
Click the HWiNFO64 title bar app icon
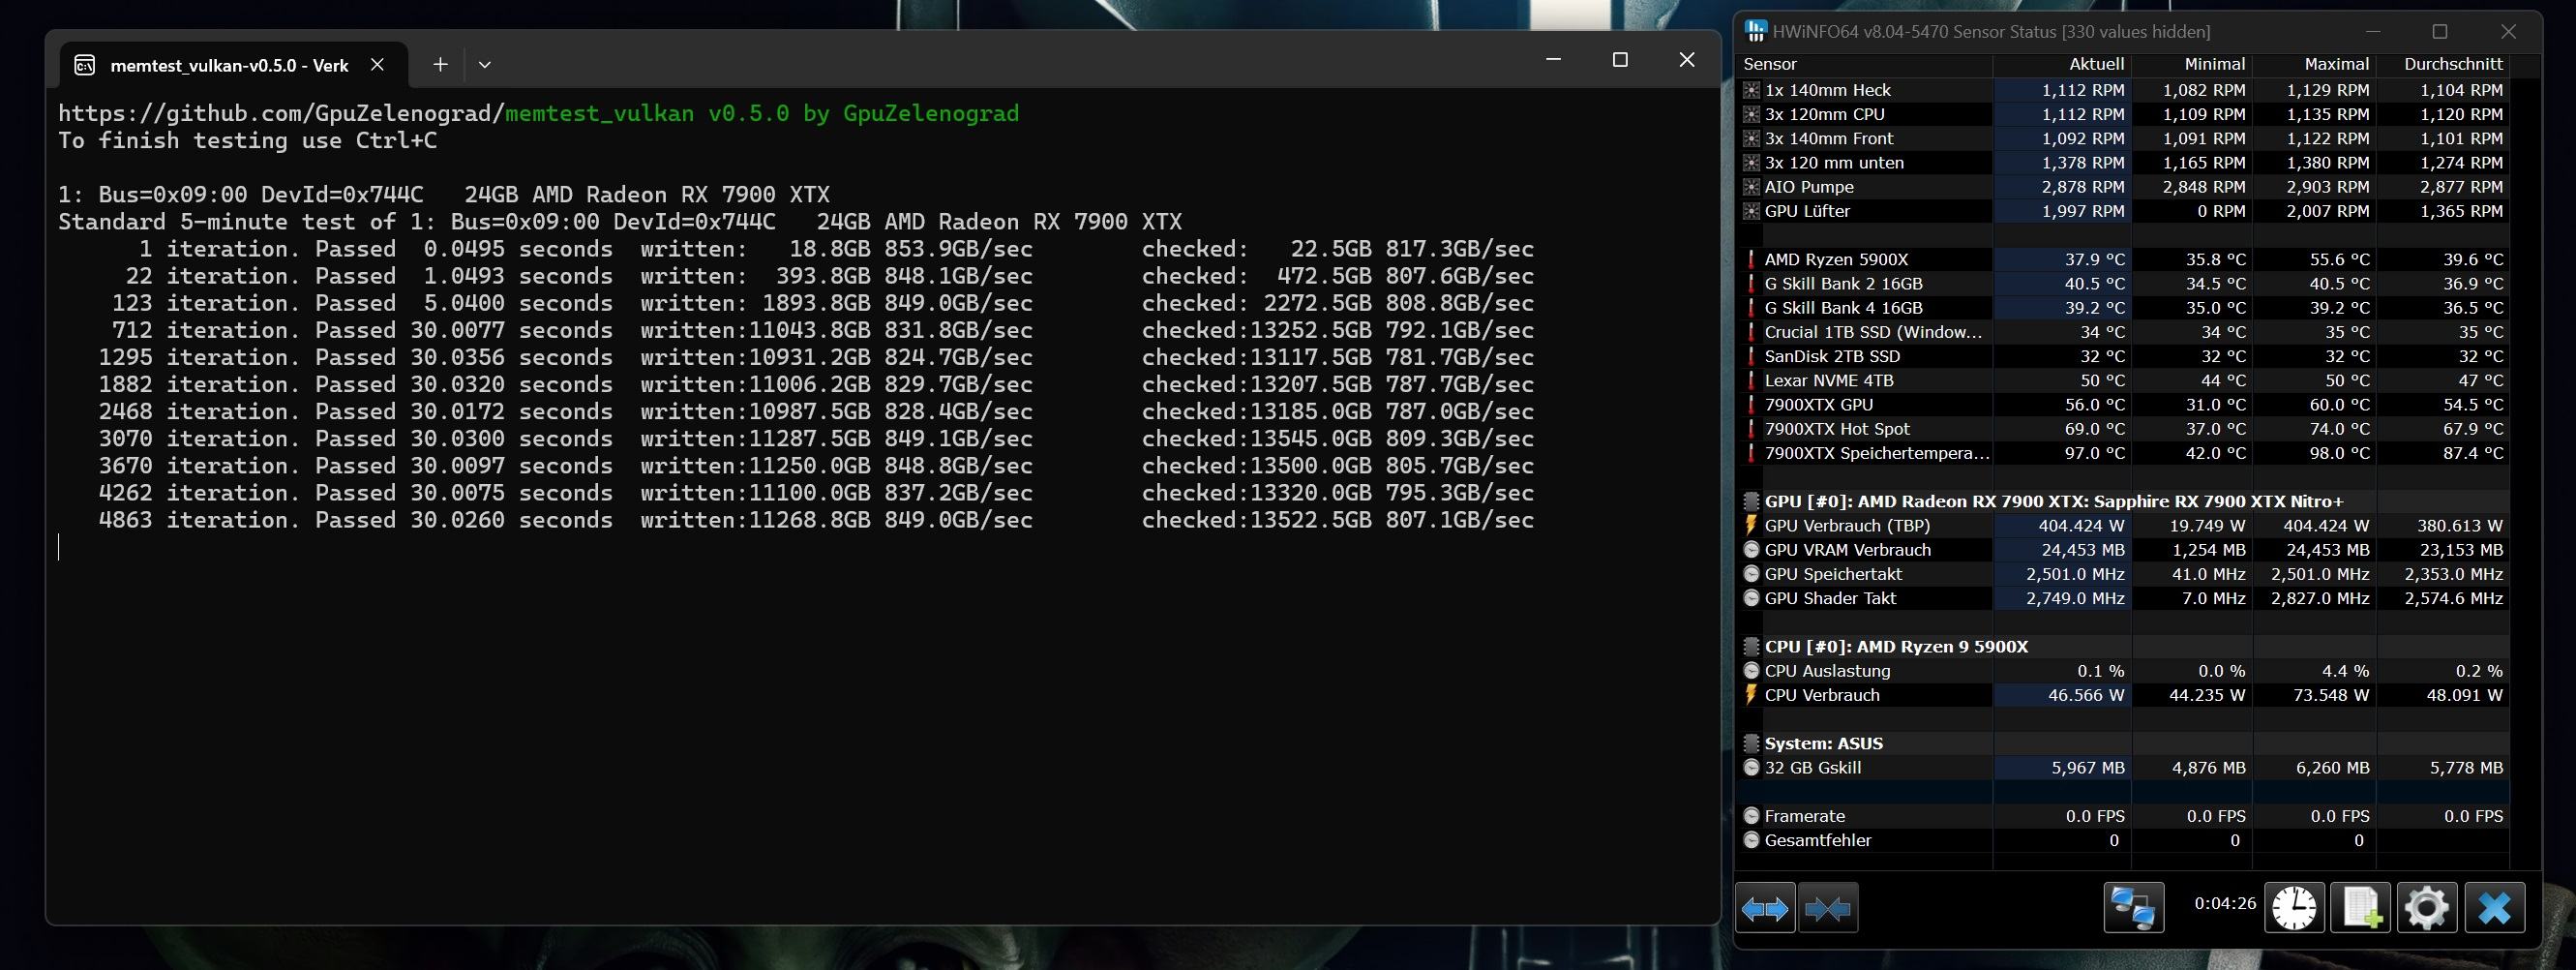(1755, 31)
